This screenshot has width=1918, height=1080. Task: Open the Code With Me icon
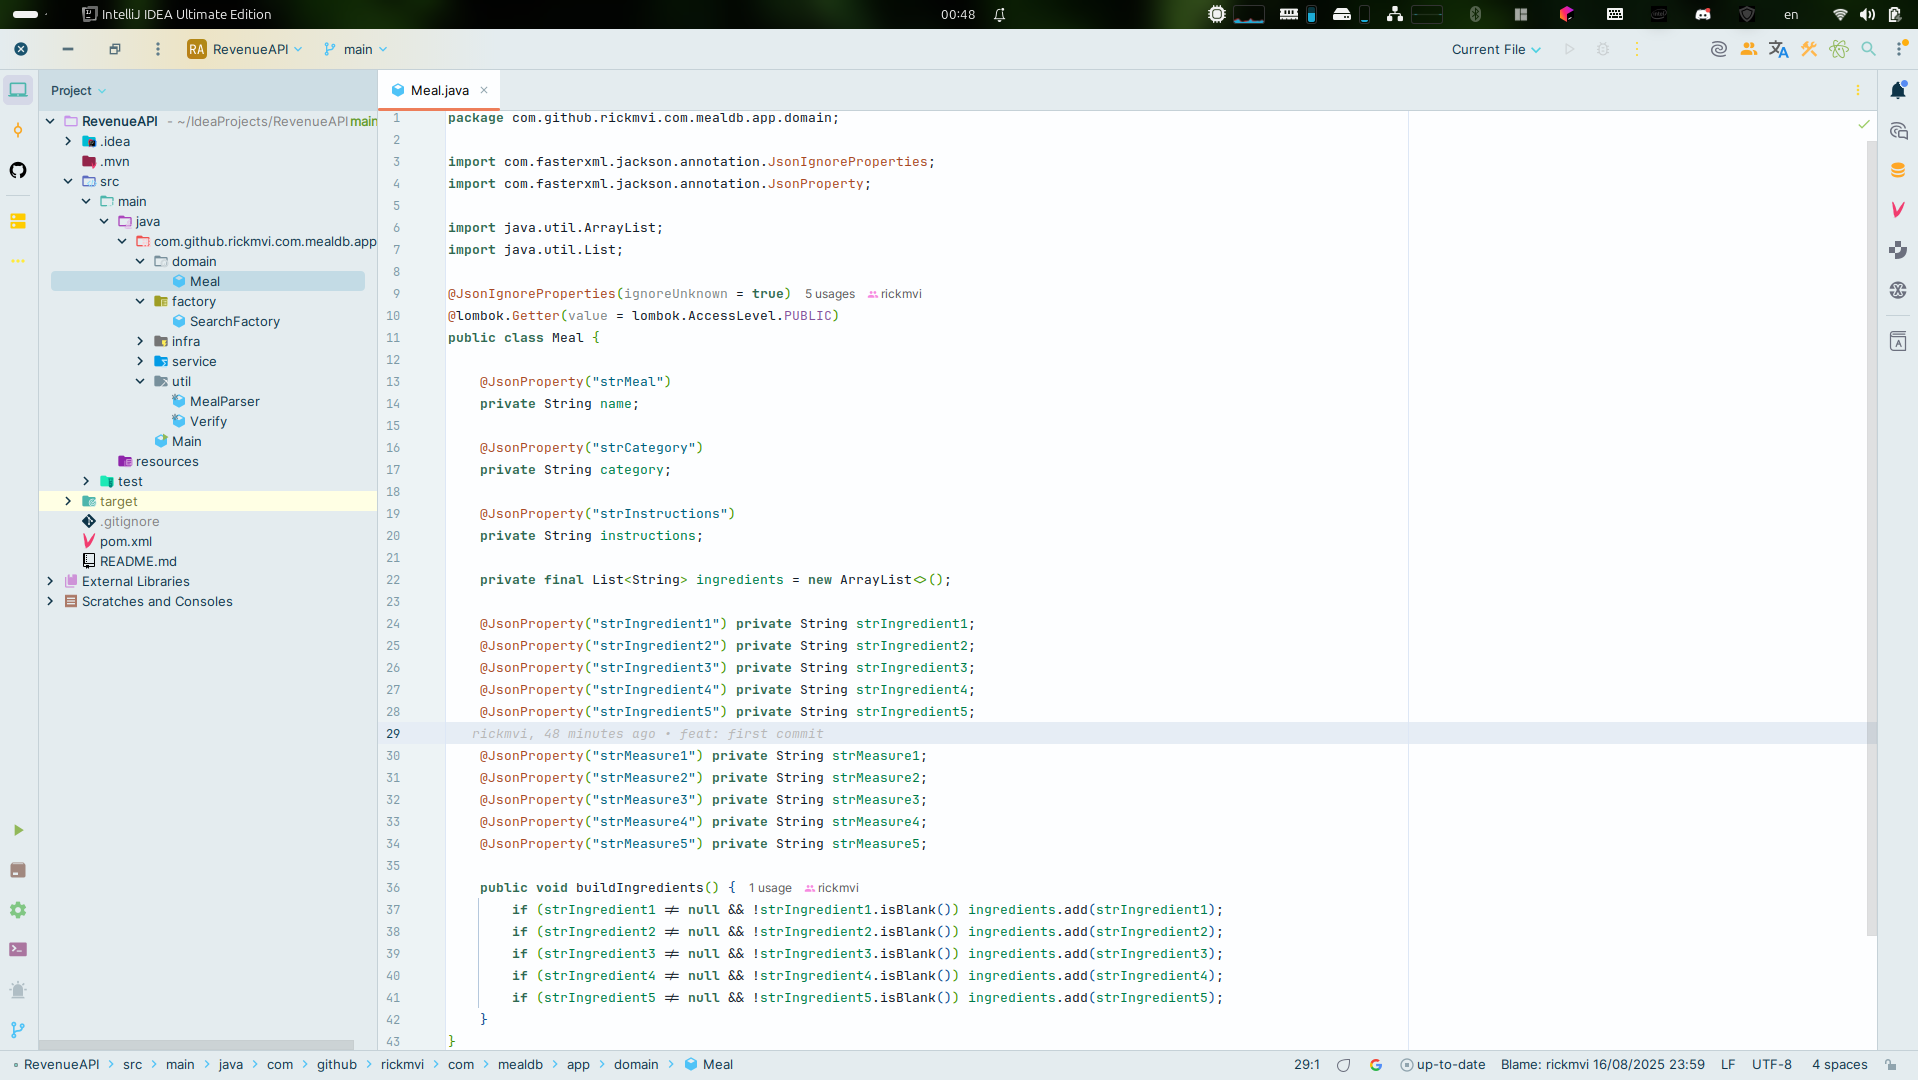click(1749, 49)
